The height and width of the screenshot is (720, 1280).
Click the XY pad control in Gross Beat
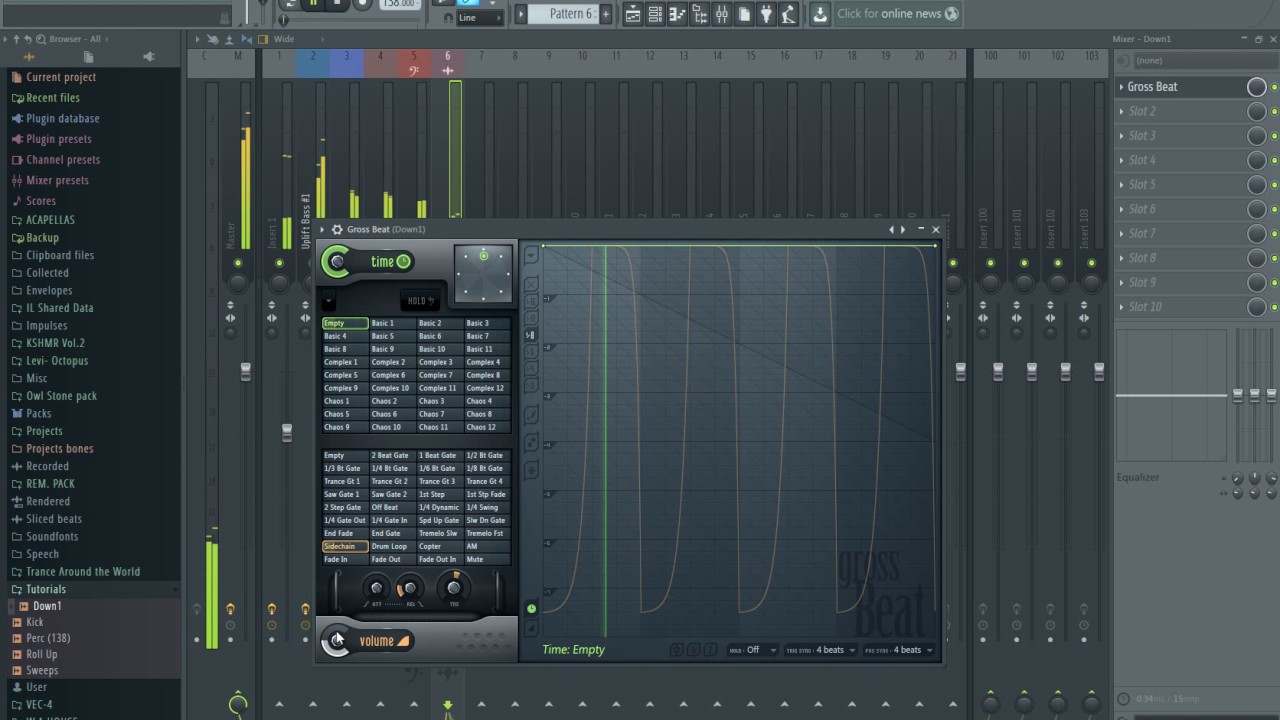point(483,273)
